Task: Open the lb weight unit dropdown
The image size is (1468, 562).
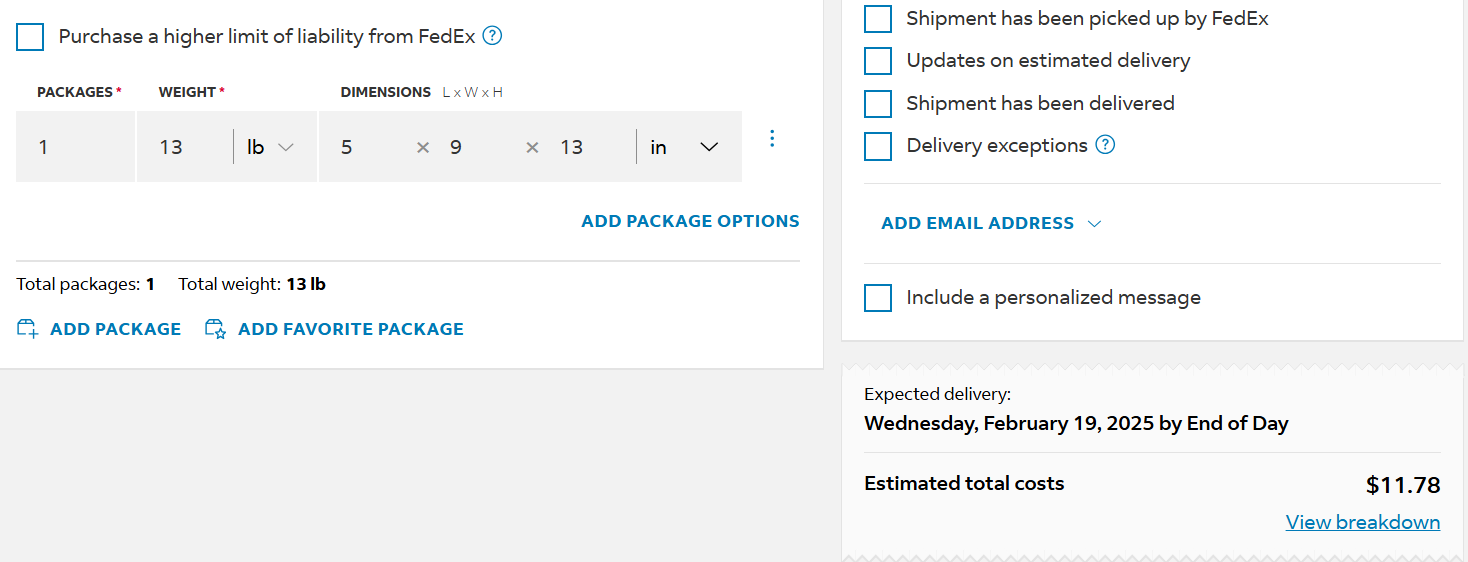Action: tap(271, 147)
